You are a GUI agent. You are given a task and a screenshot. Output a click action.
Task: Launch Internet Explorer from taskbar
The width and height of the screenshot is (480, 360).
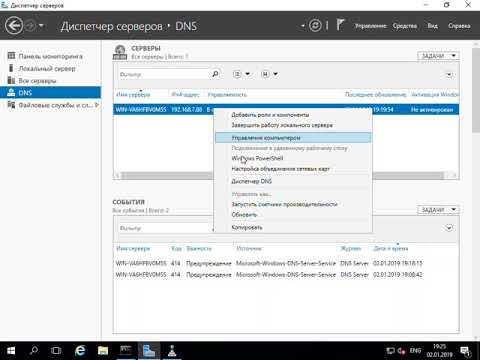(80, 351)
